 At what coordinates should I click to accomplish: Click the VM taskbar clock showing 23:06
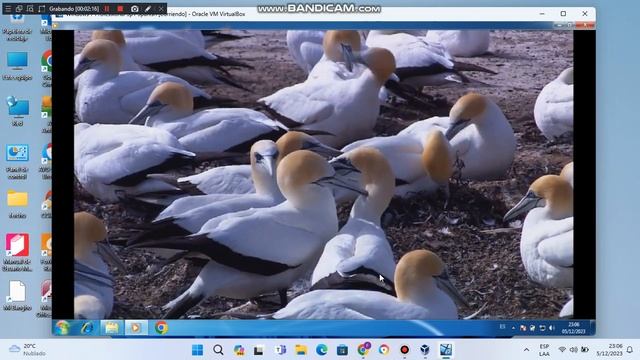point(573,328)
